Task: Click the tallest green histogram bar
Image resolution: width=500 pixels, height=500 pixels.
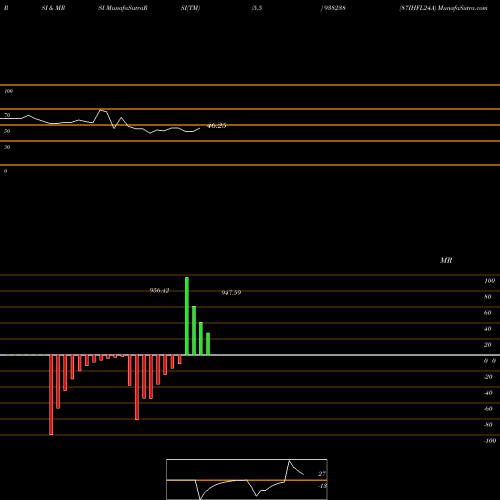Action: click(x=187, y=316)
